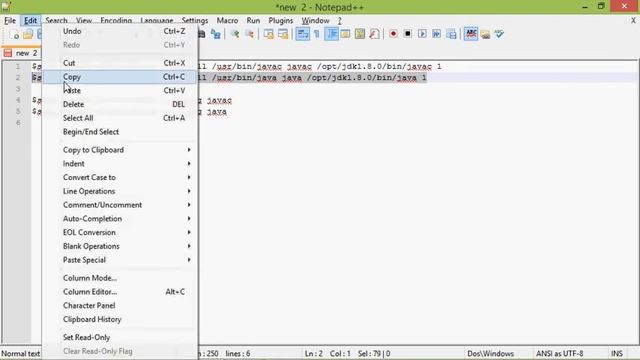Open the Window menu
Viewport: 640px width, 360px height.
tap(315, 20)
